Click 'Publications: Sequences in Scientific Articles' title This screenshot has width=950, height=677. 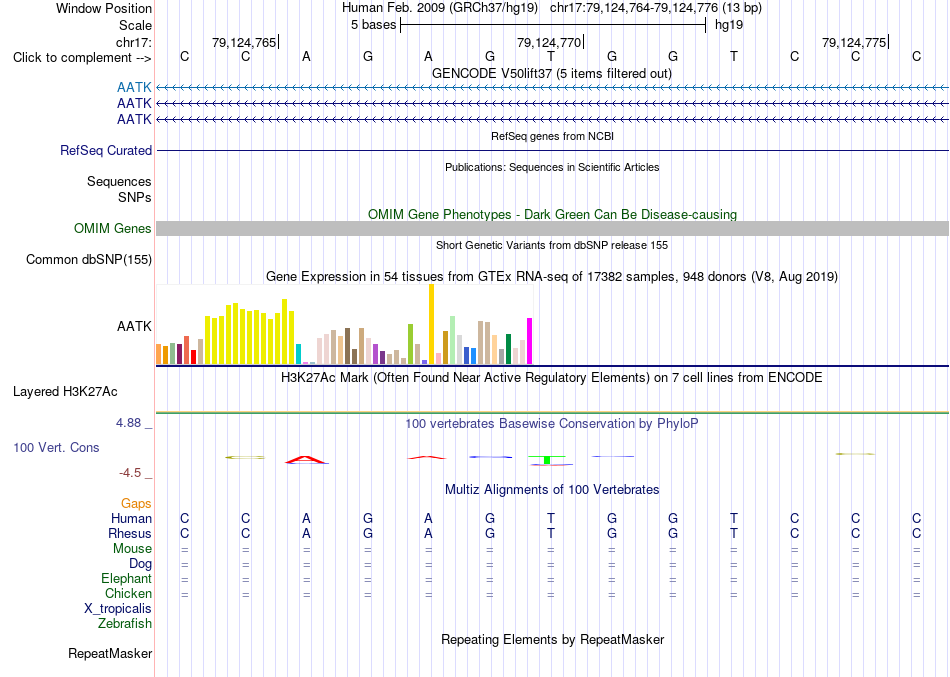[552, 167]
